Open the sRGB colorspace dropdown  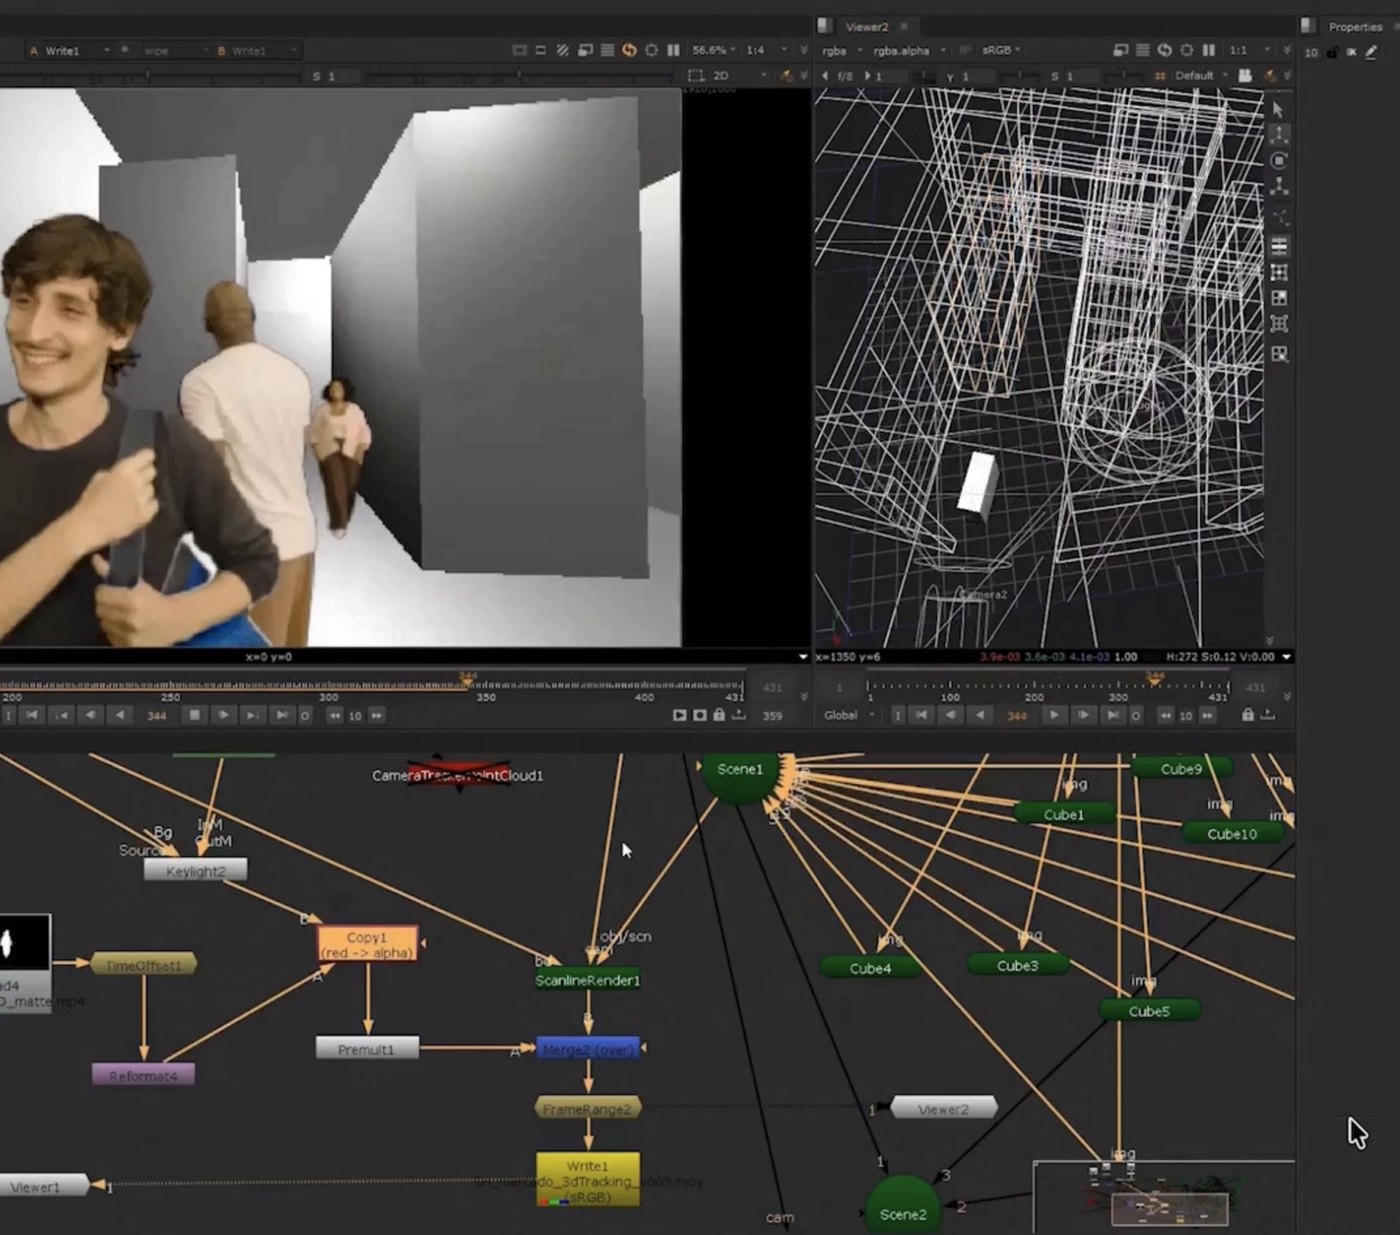(x=1001, y=50)
